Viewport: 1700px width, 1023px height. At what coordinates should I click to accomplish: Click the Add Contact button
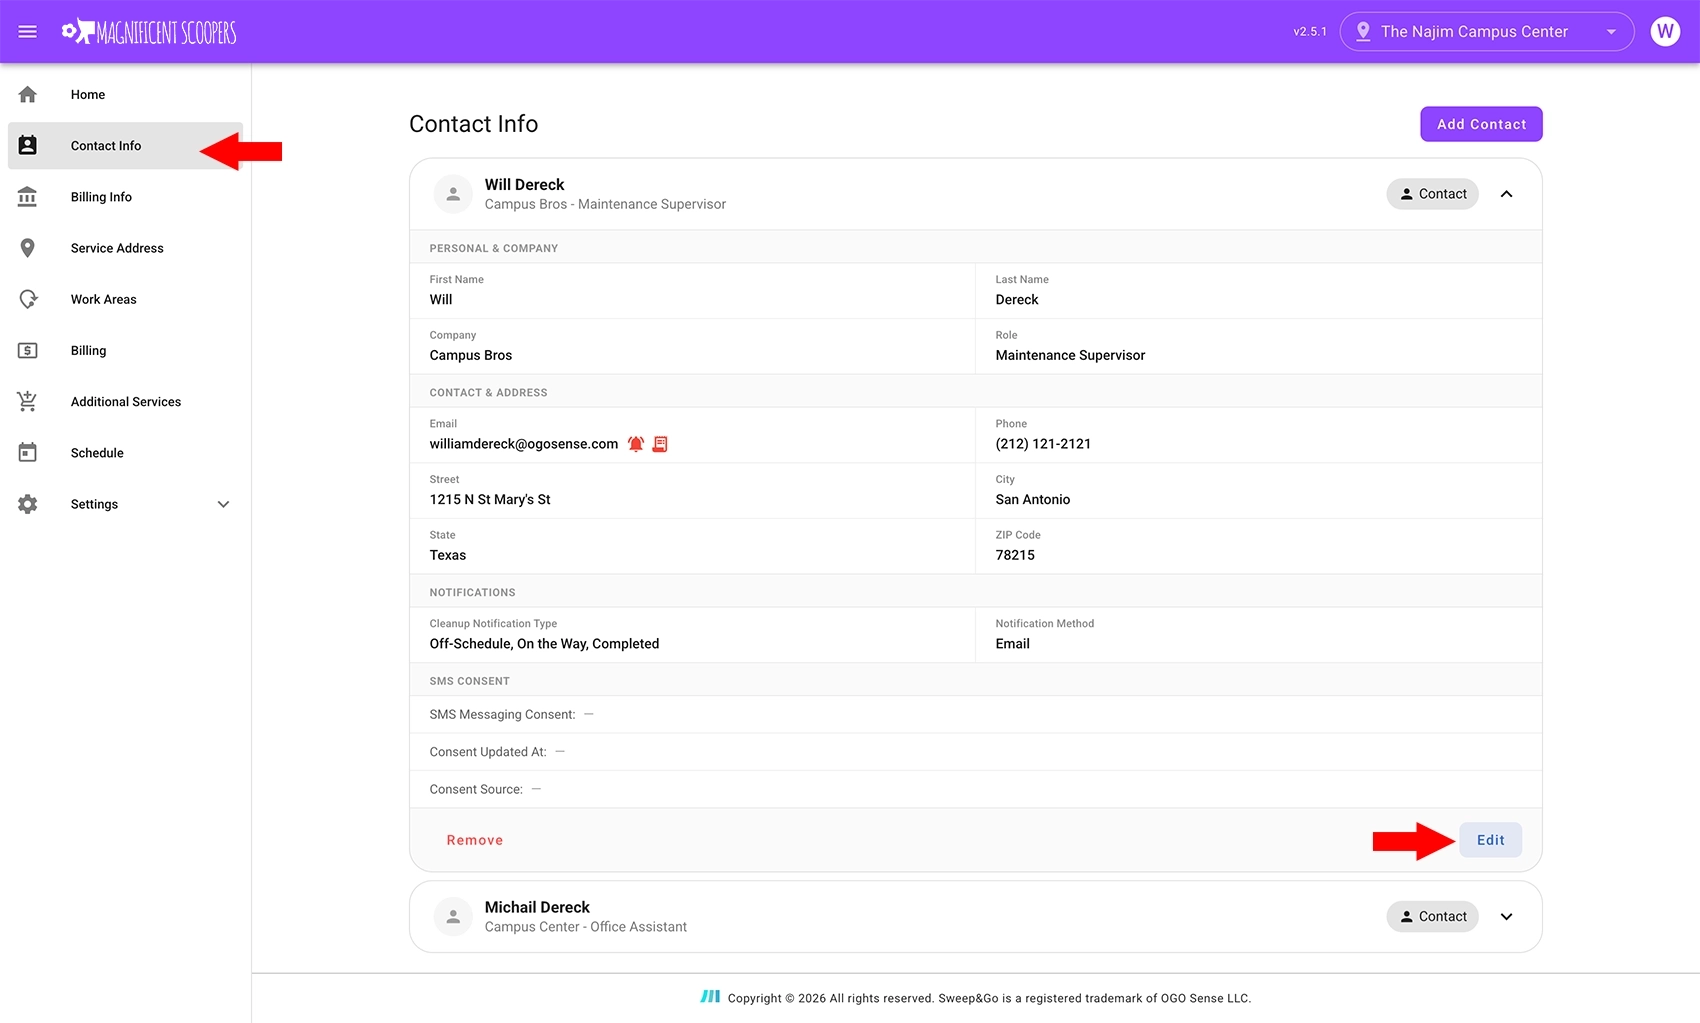click(1481, 123)
